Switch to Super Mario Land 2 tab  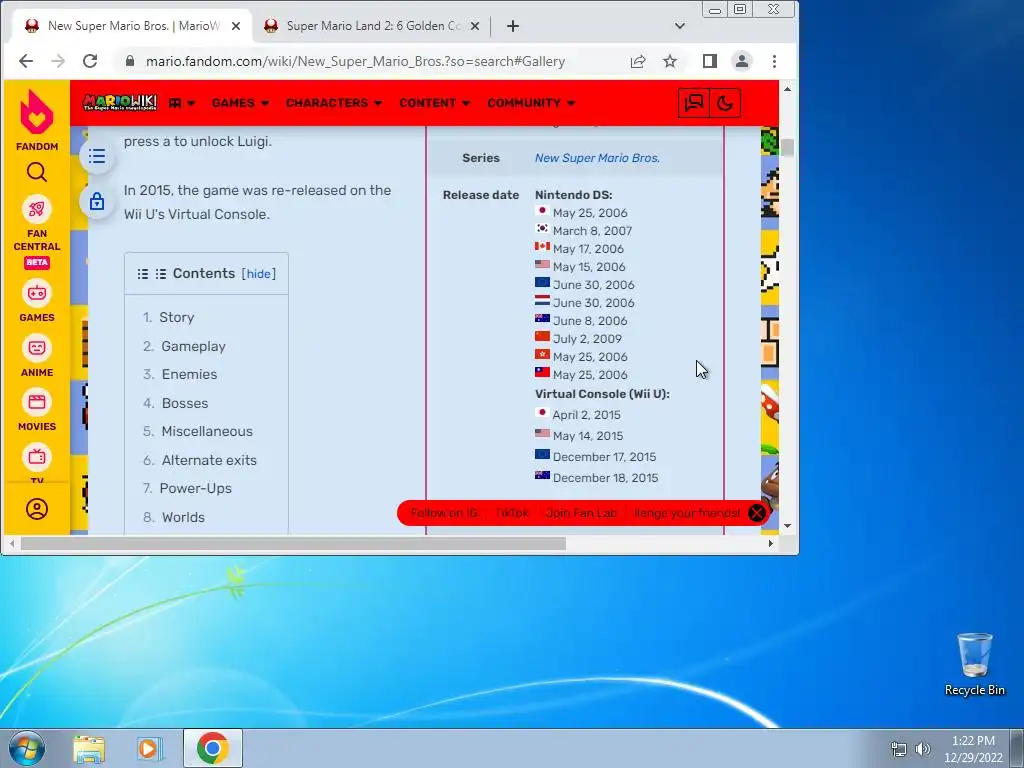pos(372,26)
